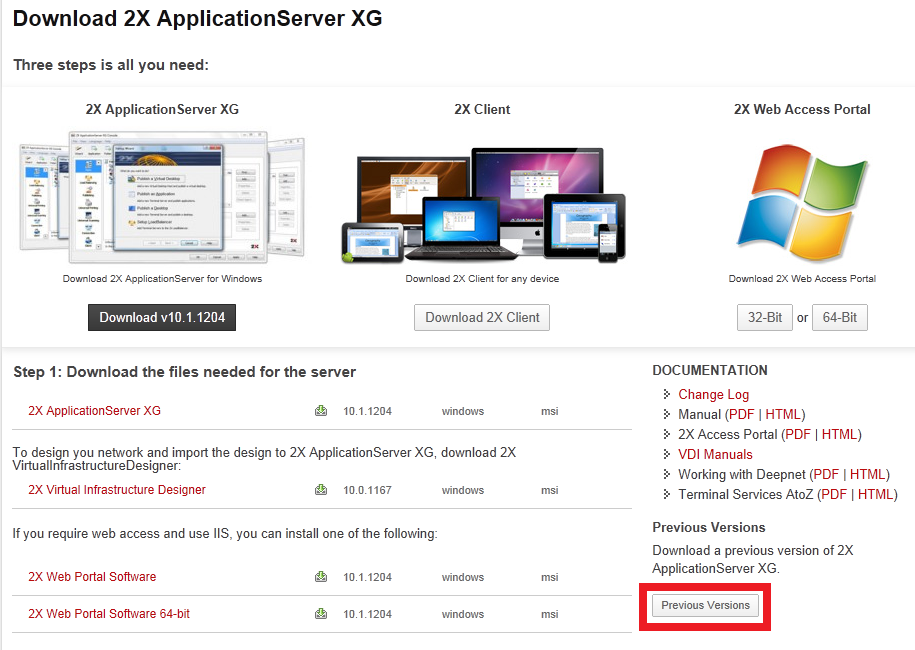
Task: Follow the 2X Web Portal Software 64-bit link
Action: click(x=109, y=614)
